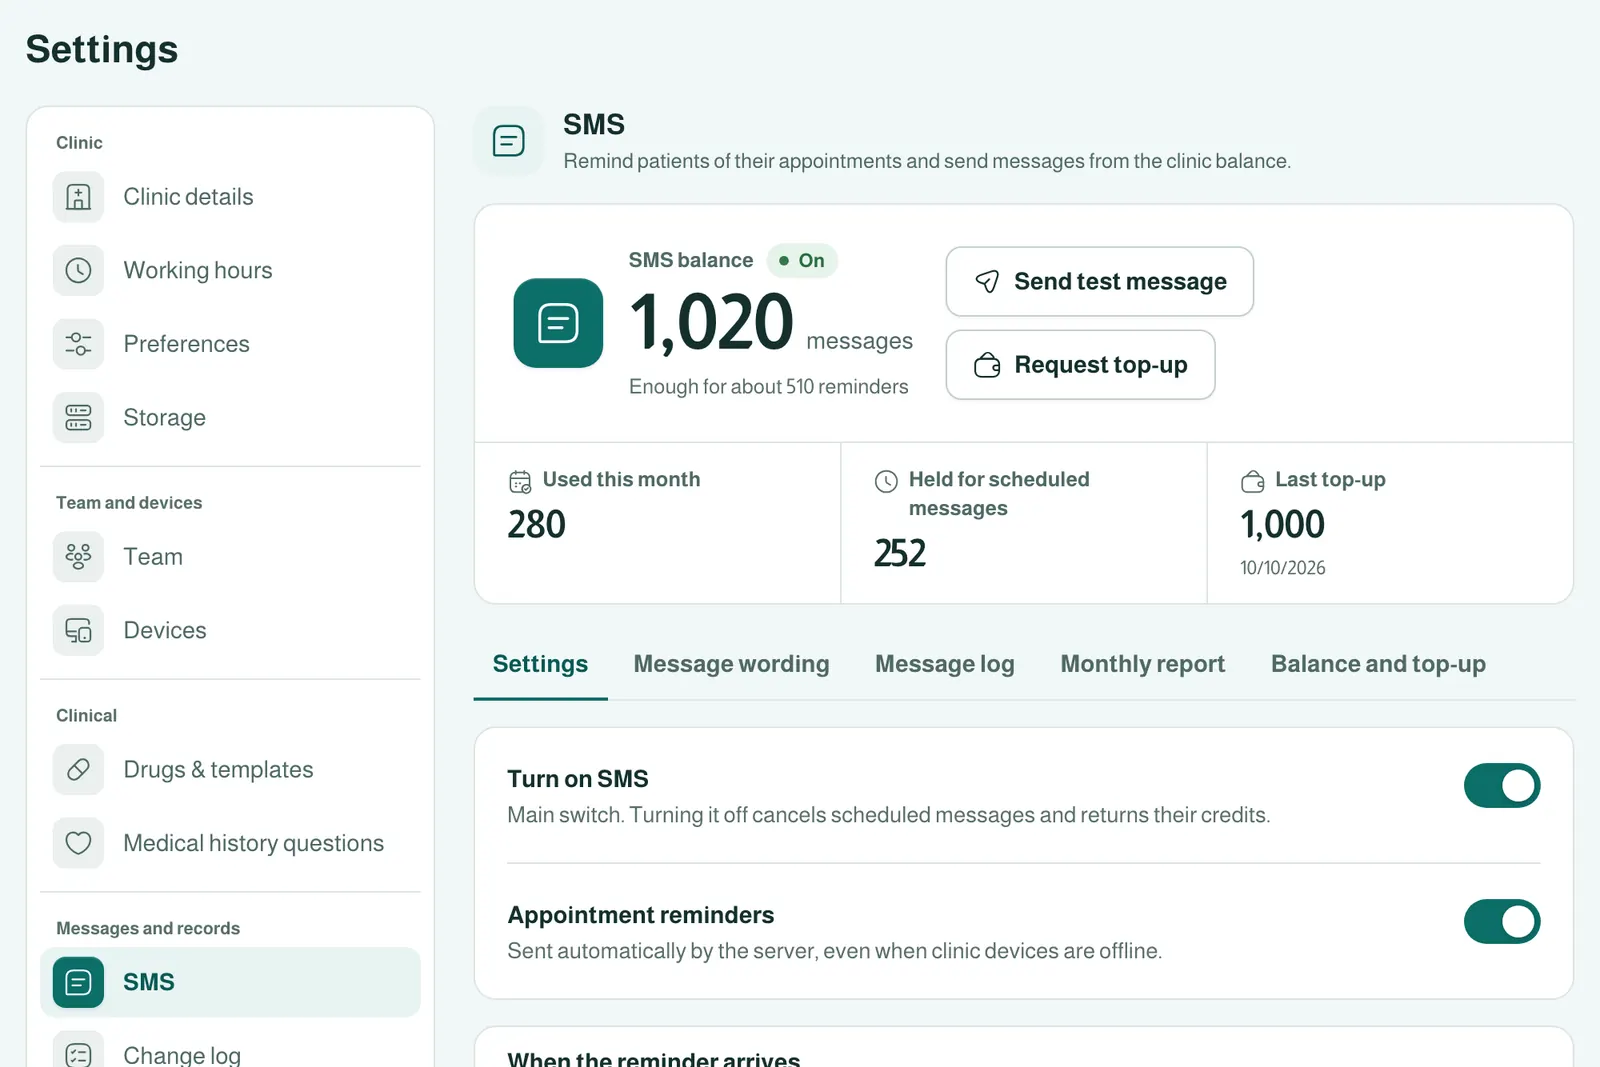This screenshot has height=1067, width=1600.
Task: View the Monthly report tab
Action: click(1143, 664)
